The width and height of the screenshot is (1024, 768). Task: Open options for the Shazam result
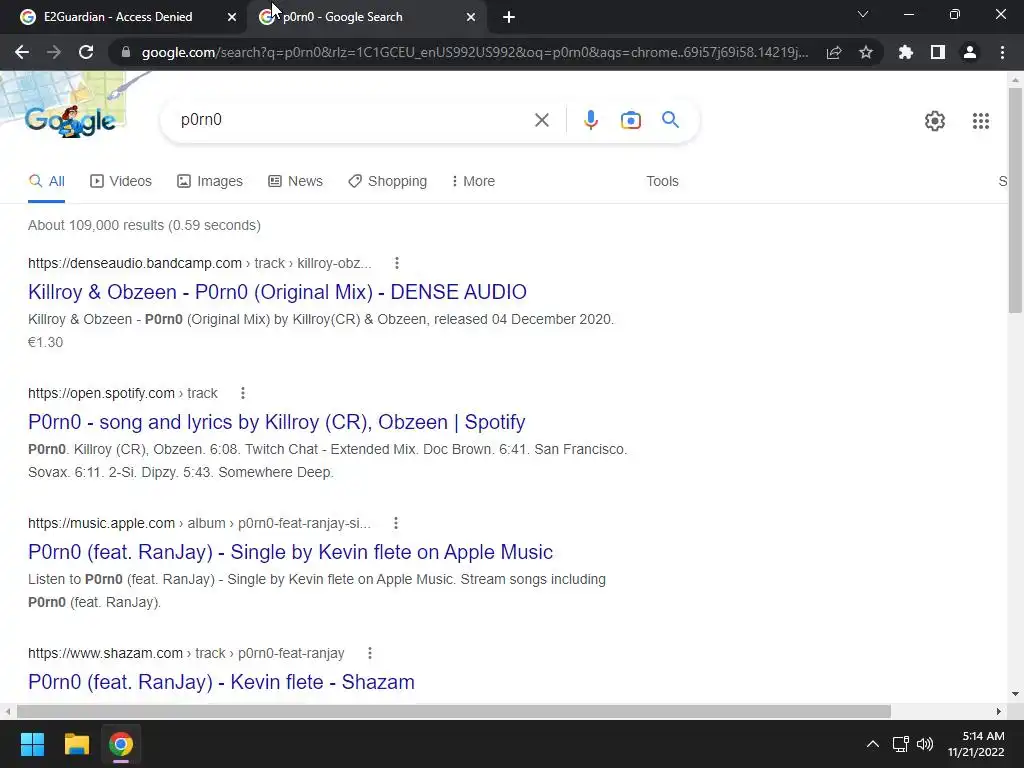pos(370,653)
